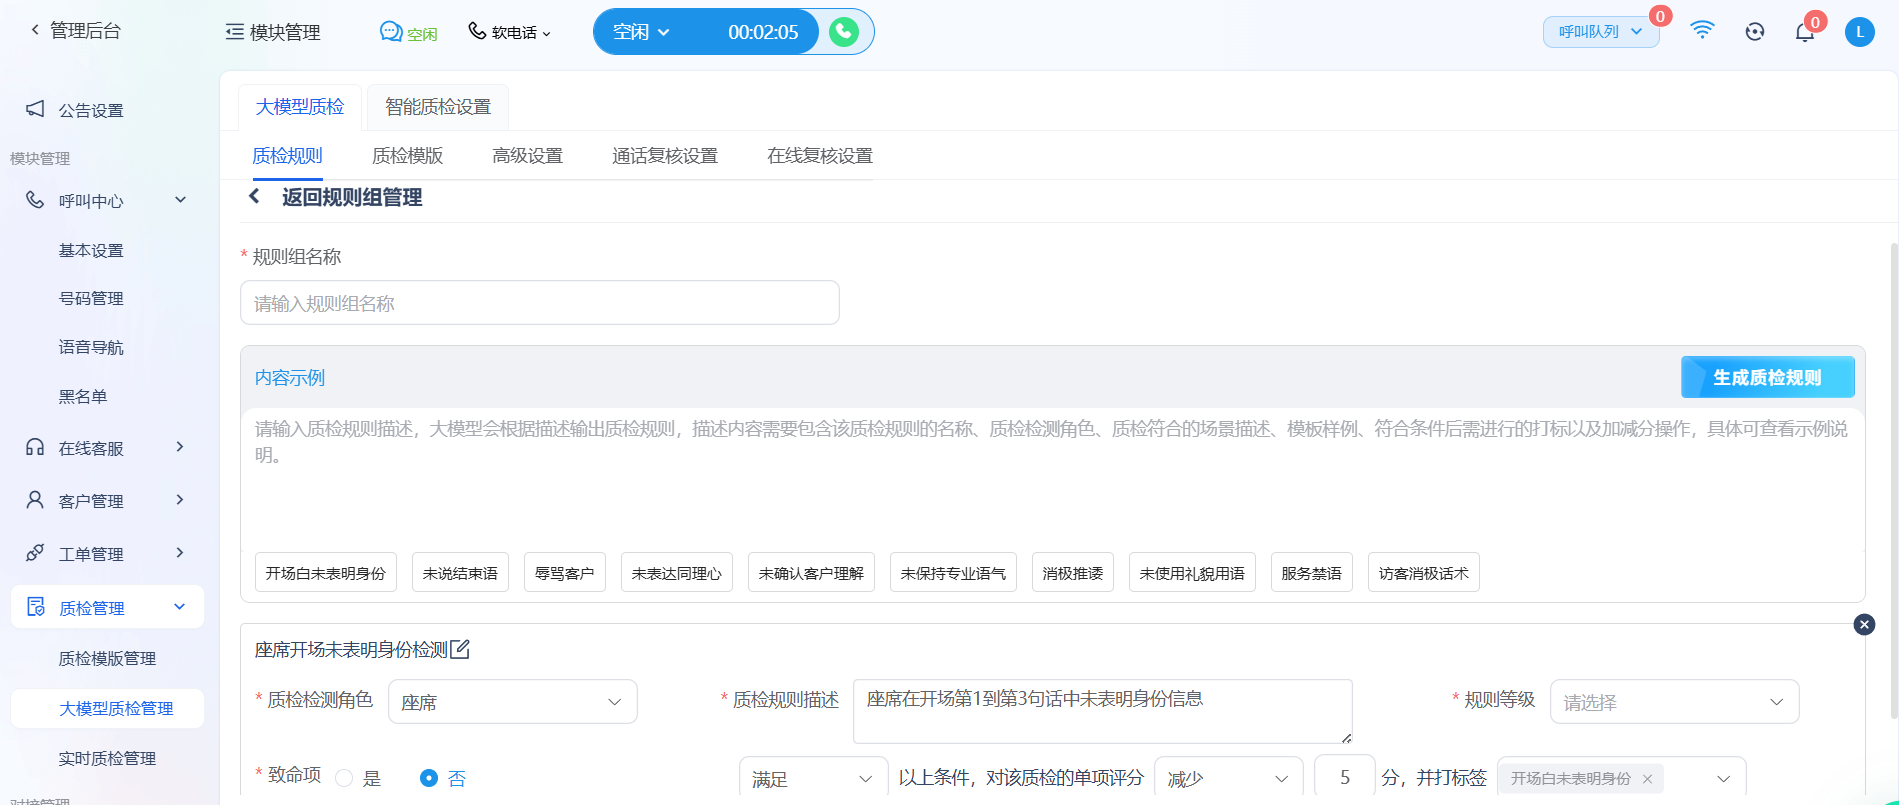Insert the 访客消极话术 example

click(1424, 573)
